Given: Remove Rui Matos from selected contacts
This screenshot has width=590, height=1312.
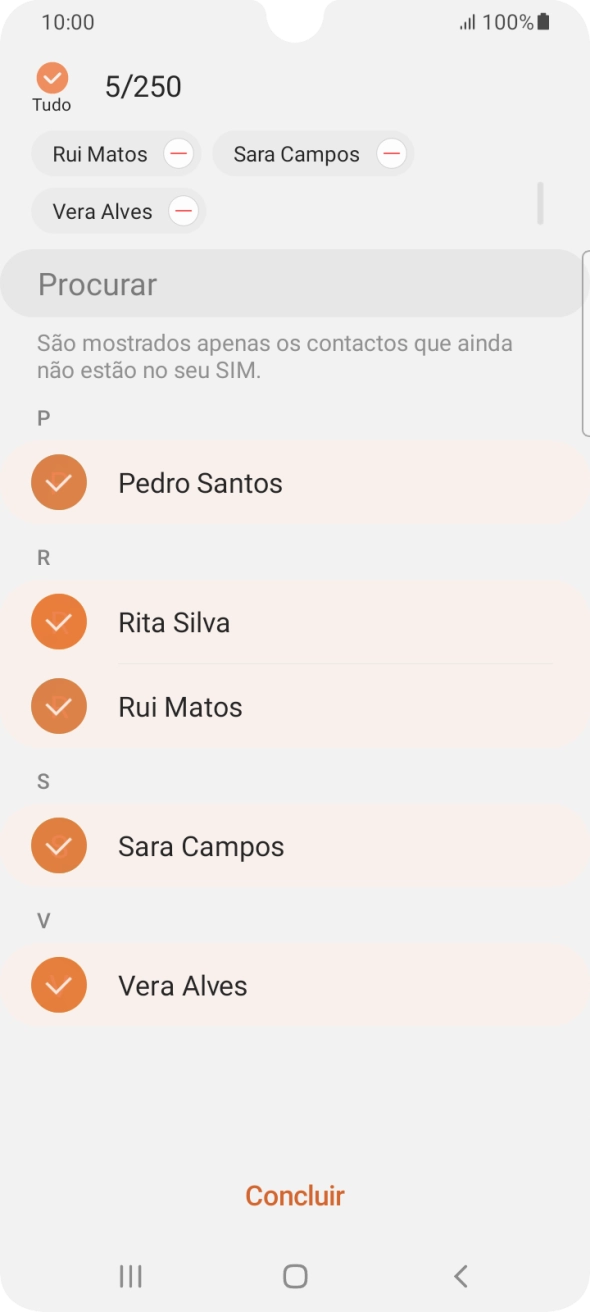Looking at the screenshot, I should coord(179,153).
